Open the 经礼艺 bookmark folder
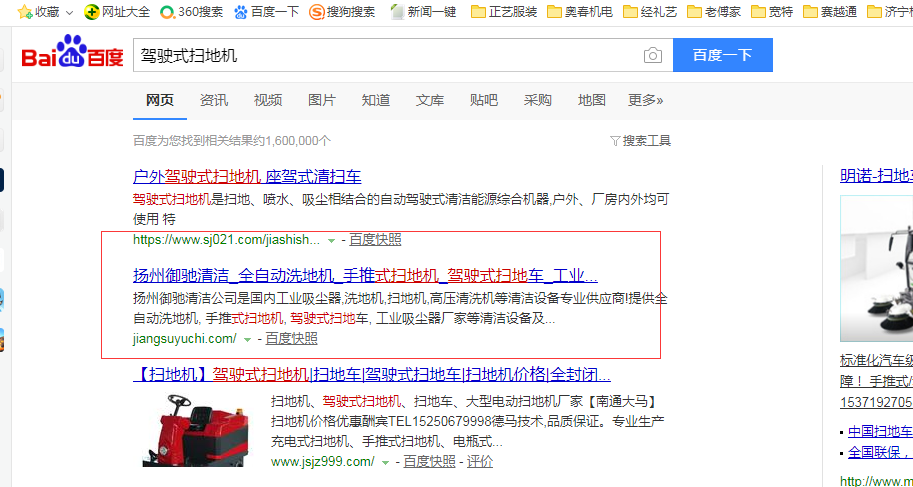Viewport: 913px width, 487px height. (x=650, y=12)
